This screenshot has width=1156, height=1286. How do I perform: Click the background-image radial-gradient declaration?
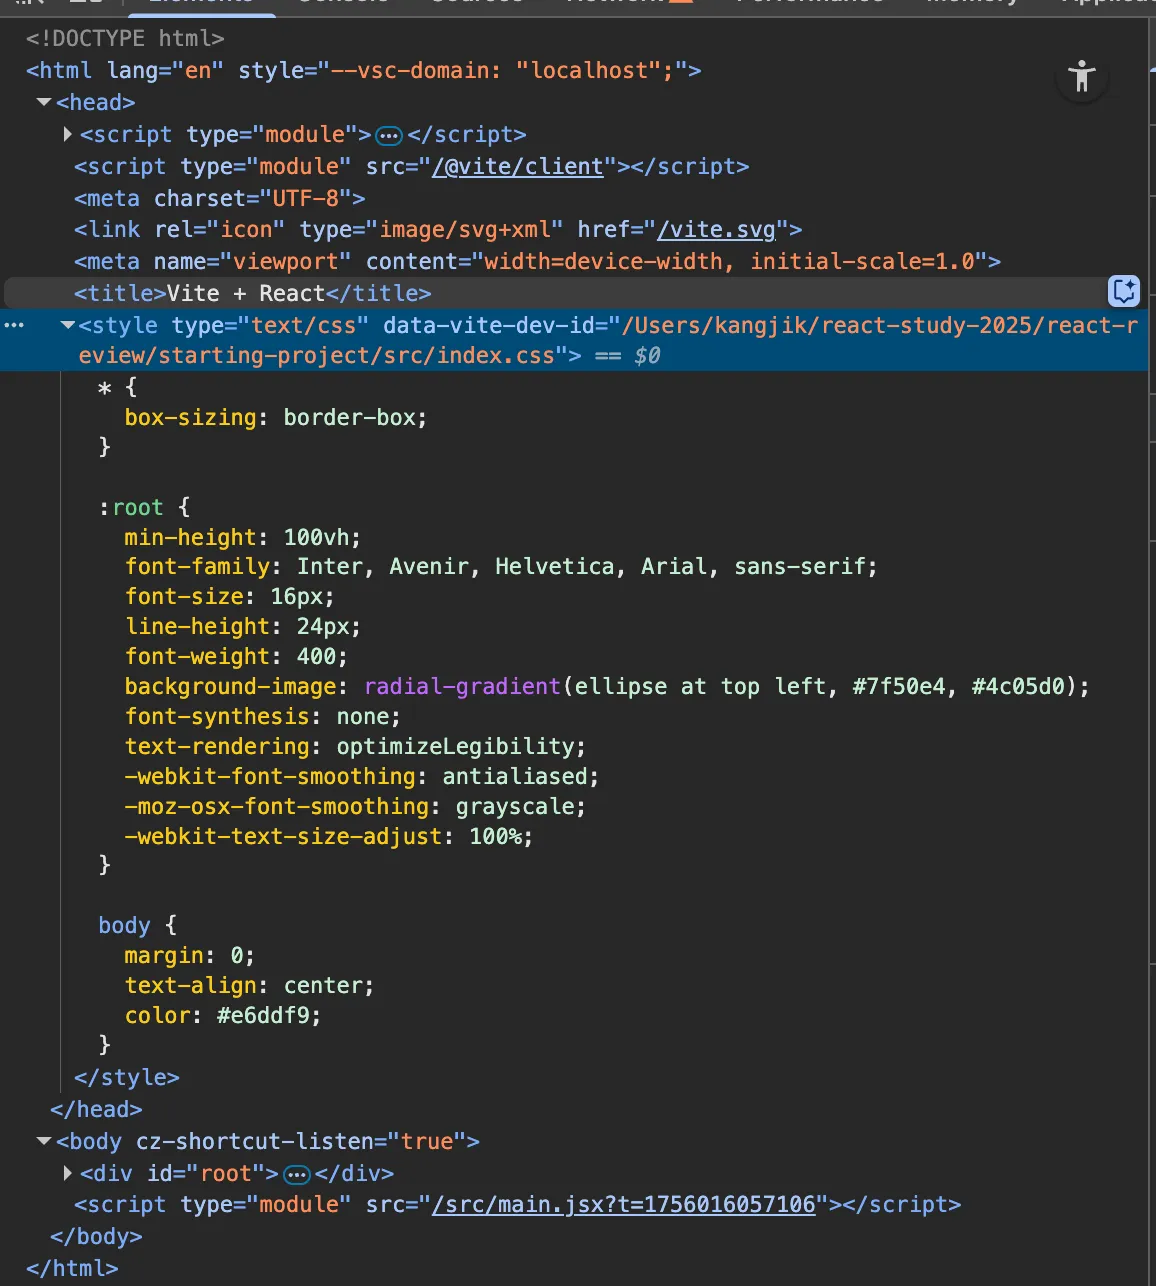click(607, 686)
